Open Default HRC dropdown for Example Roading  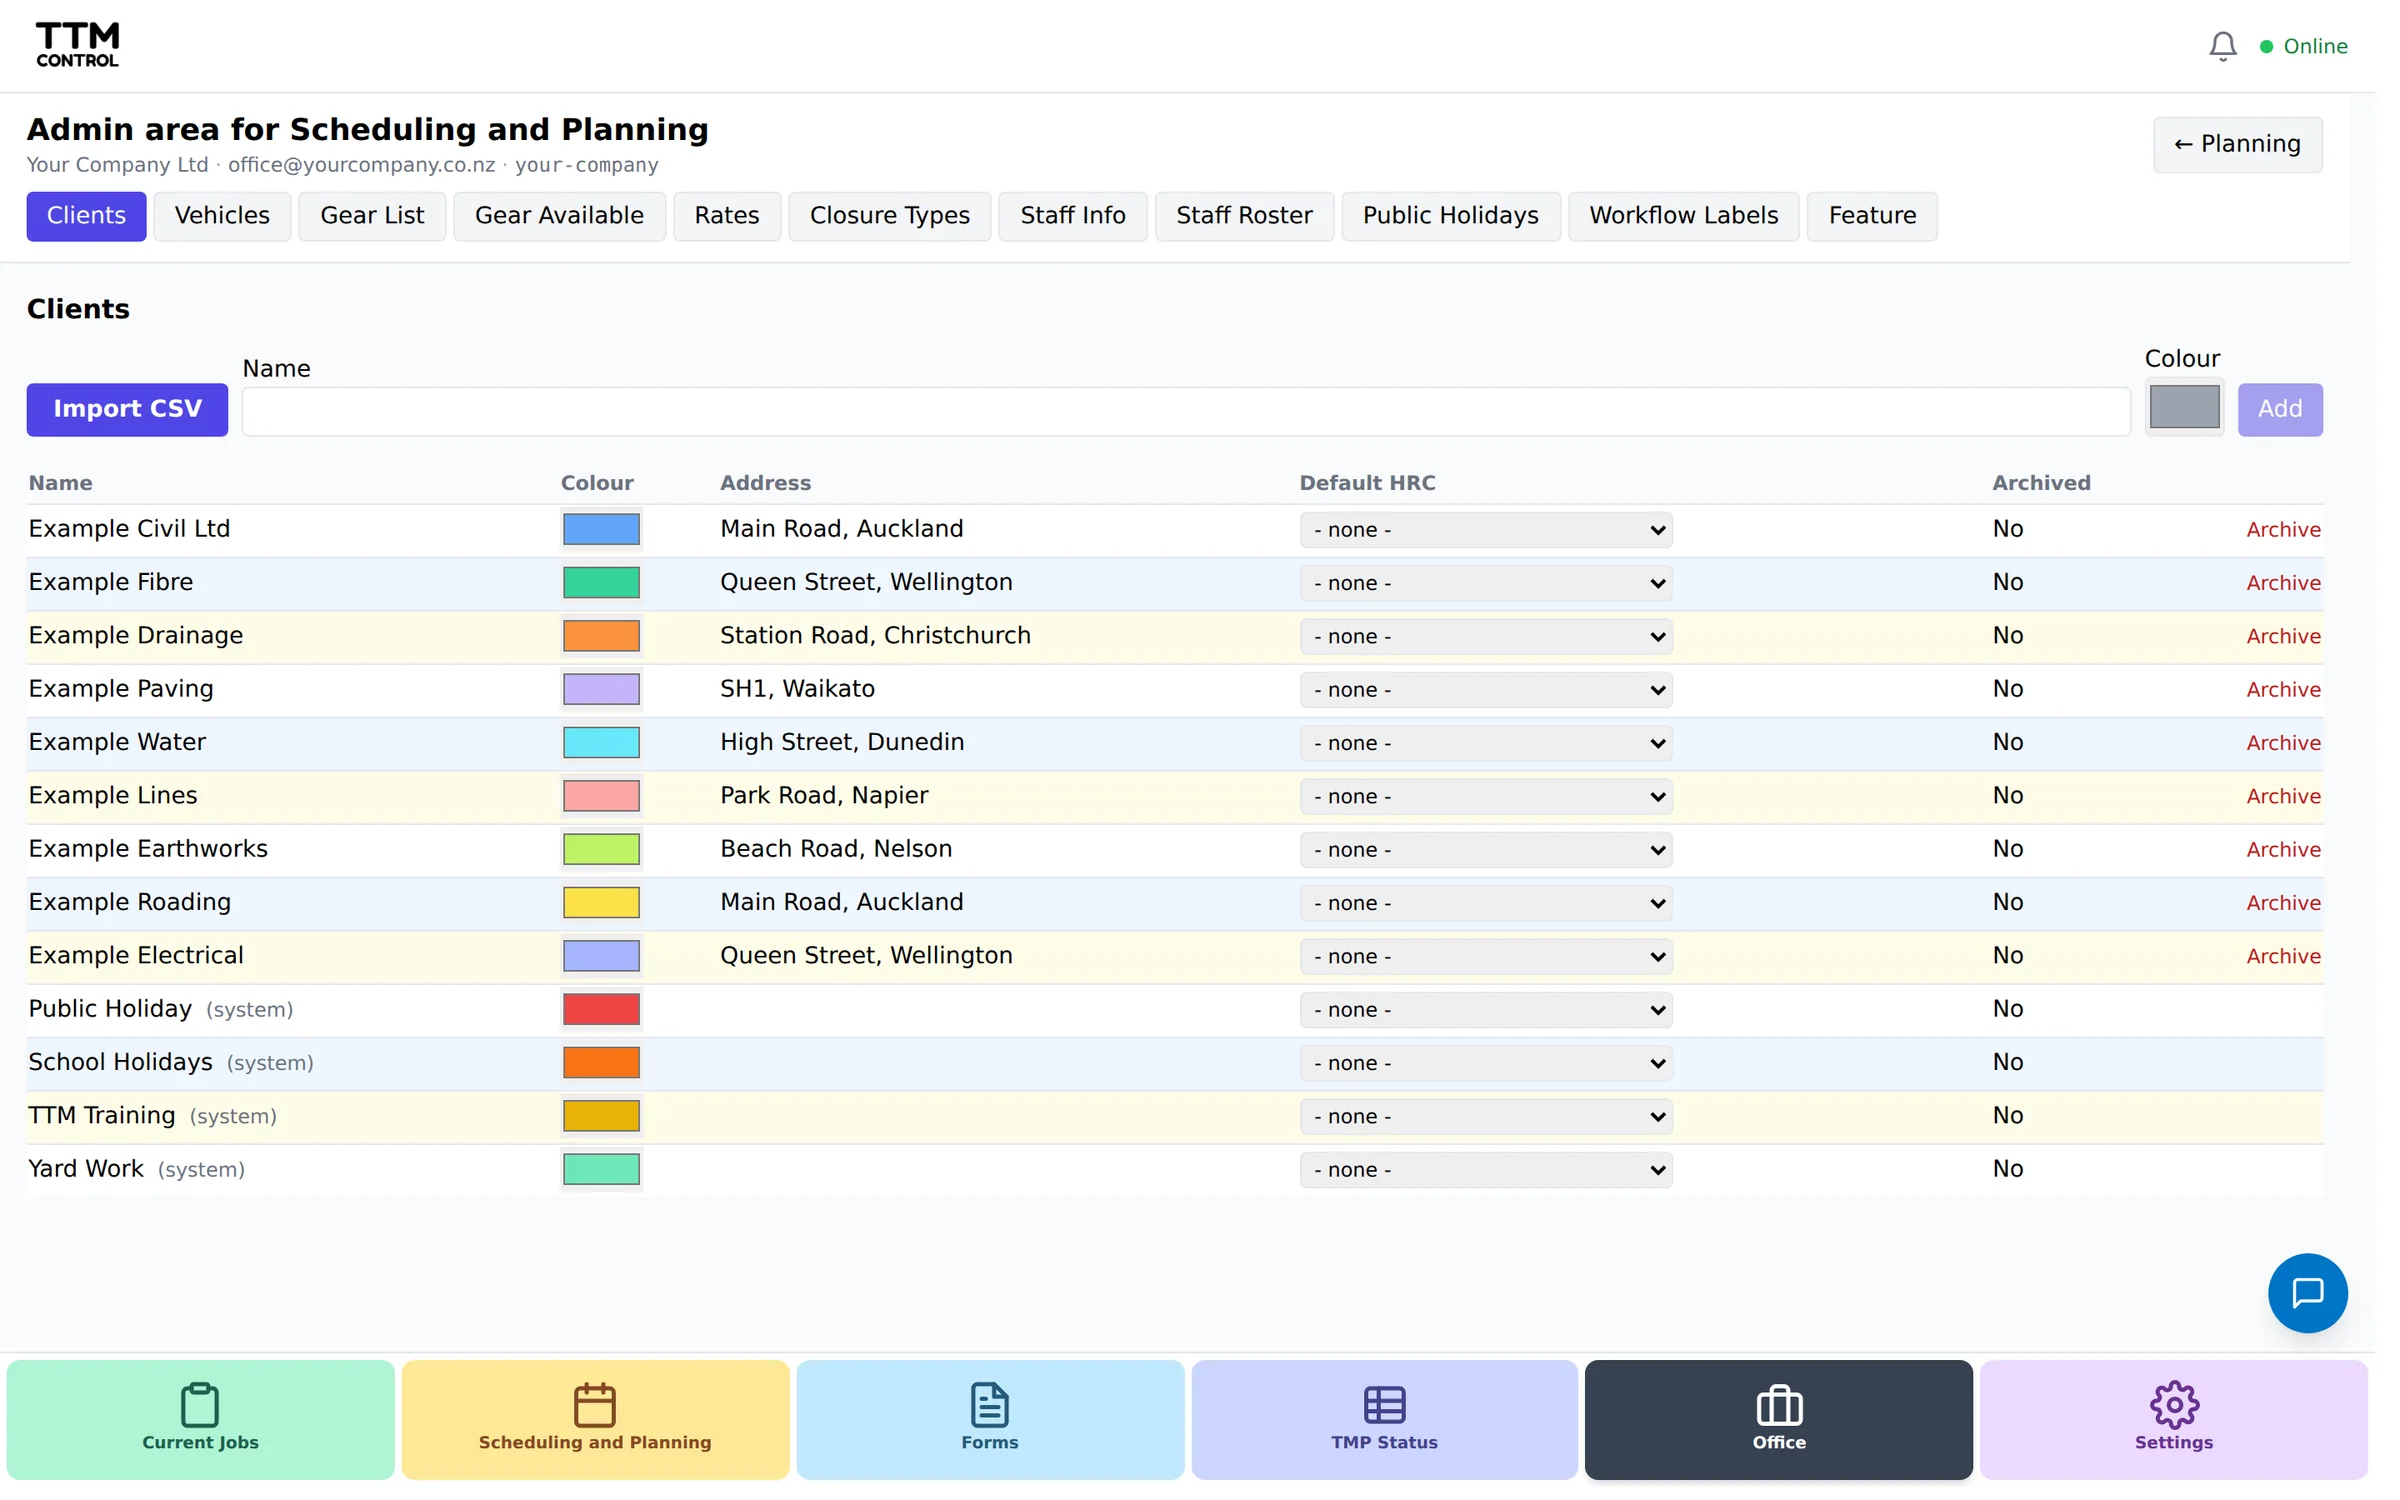1485,903
